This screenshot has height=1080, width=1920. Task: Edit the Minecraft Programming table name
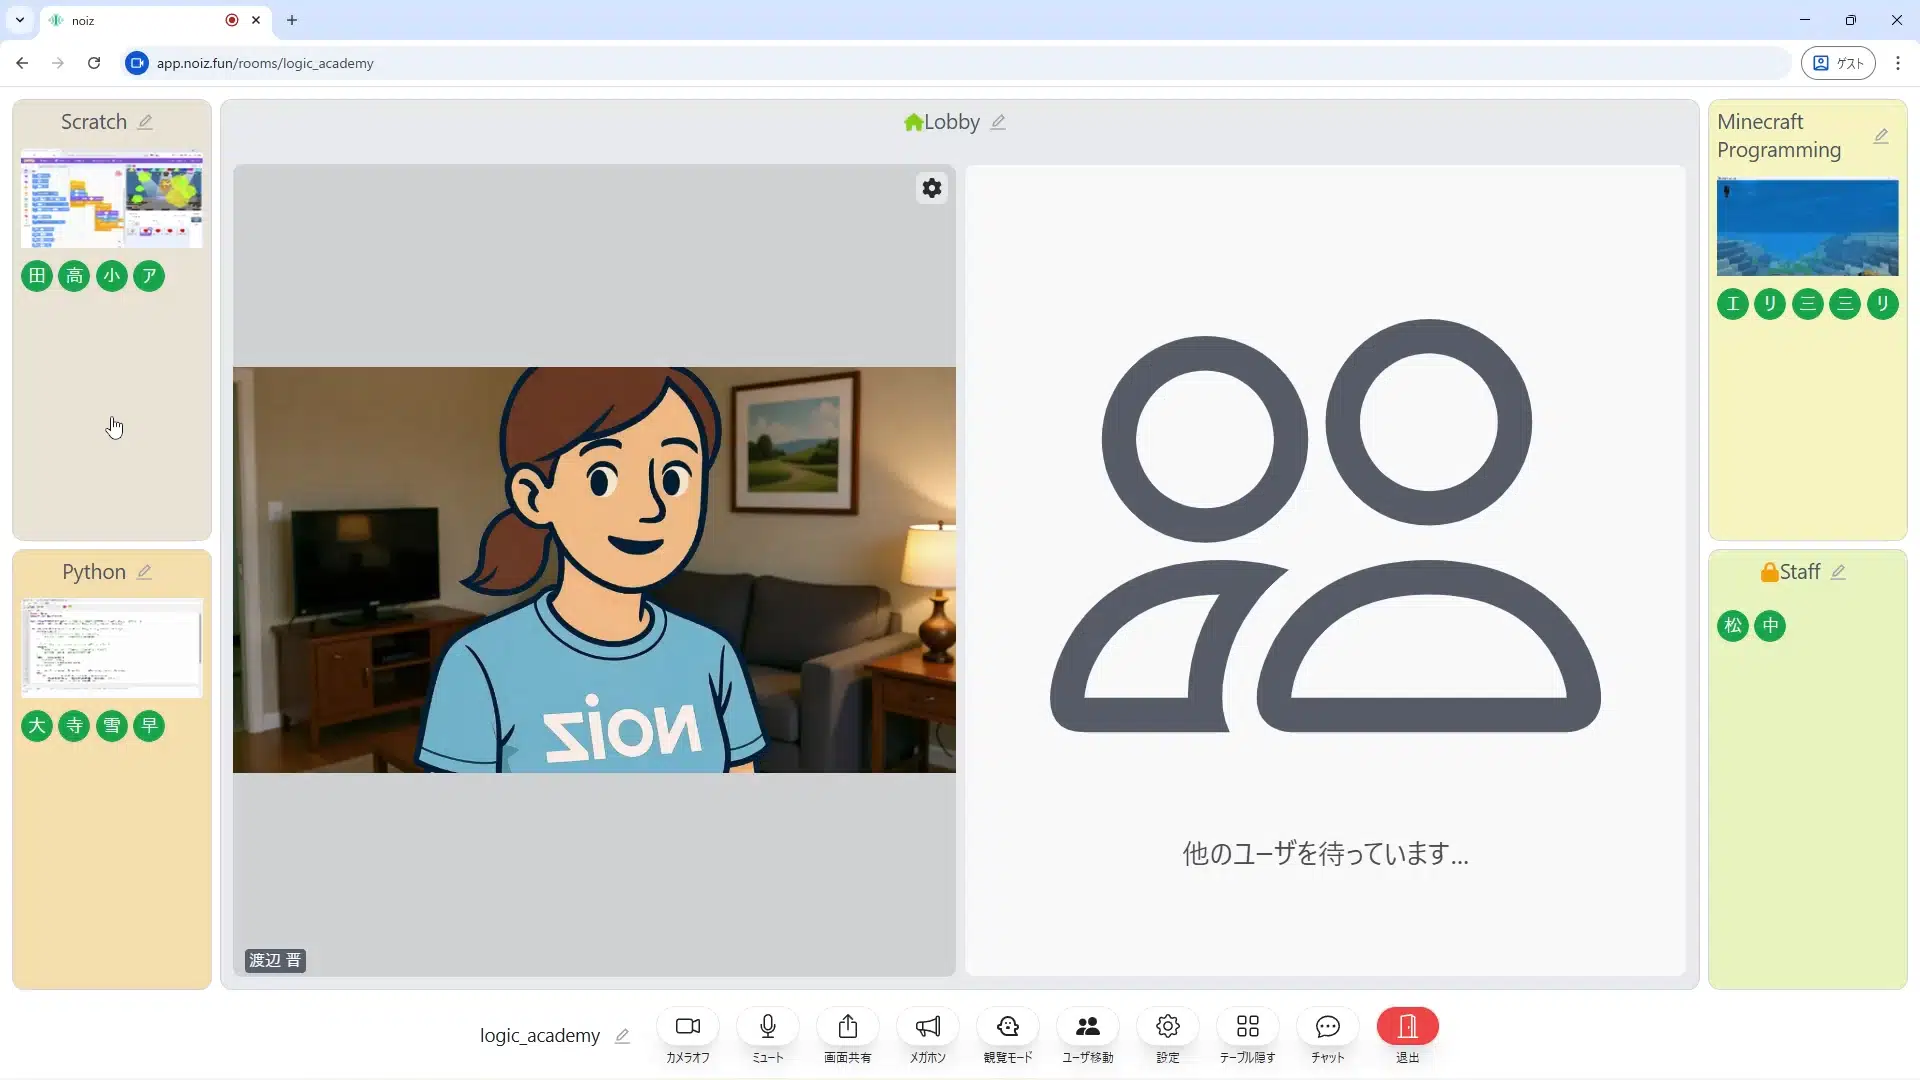(1883, 136)
